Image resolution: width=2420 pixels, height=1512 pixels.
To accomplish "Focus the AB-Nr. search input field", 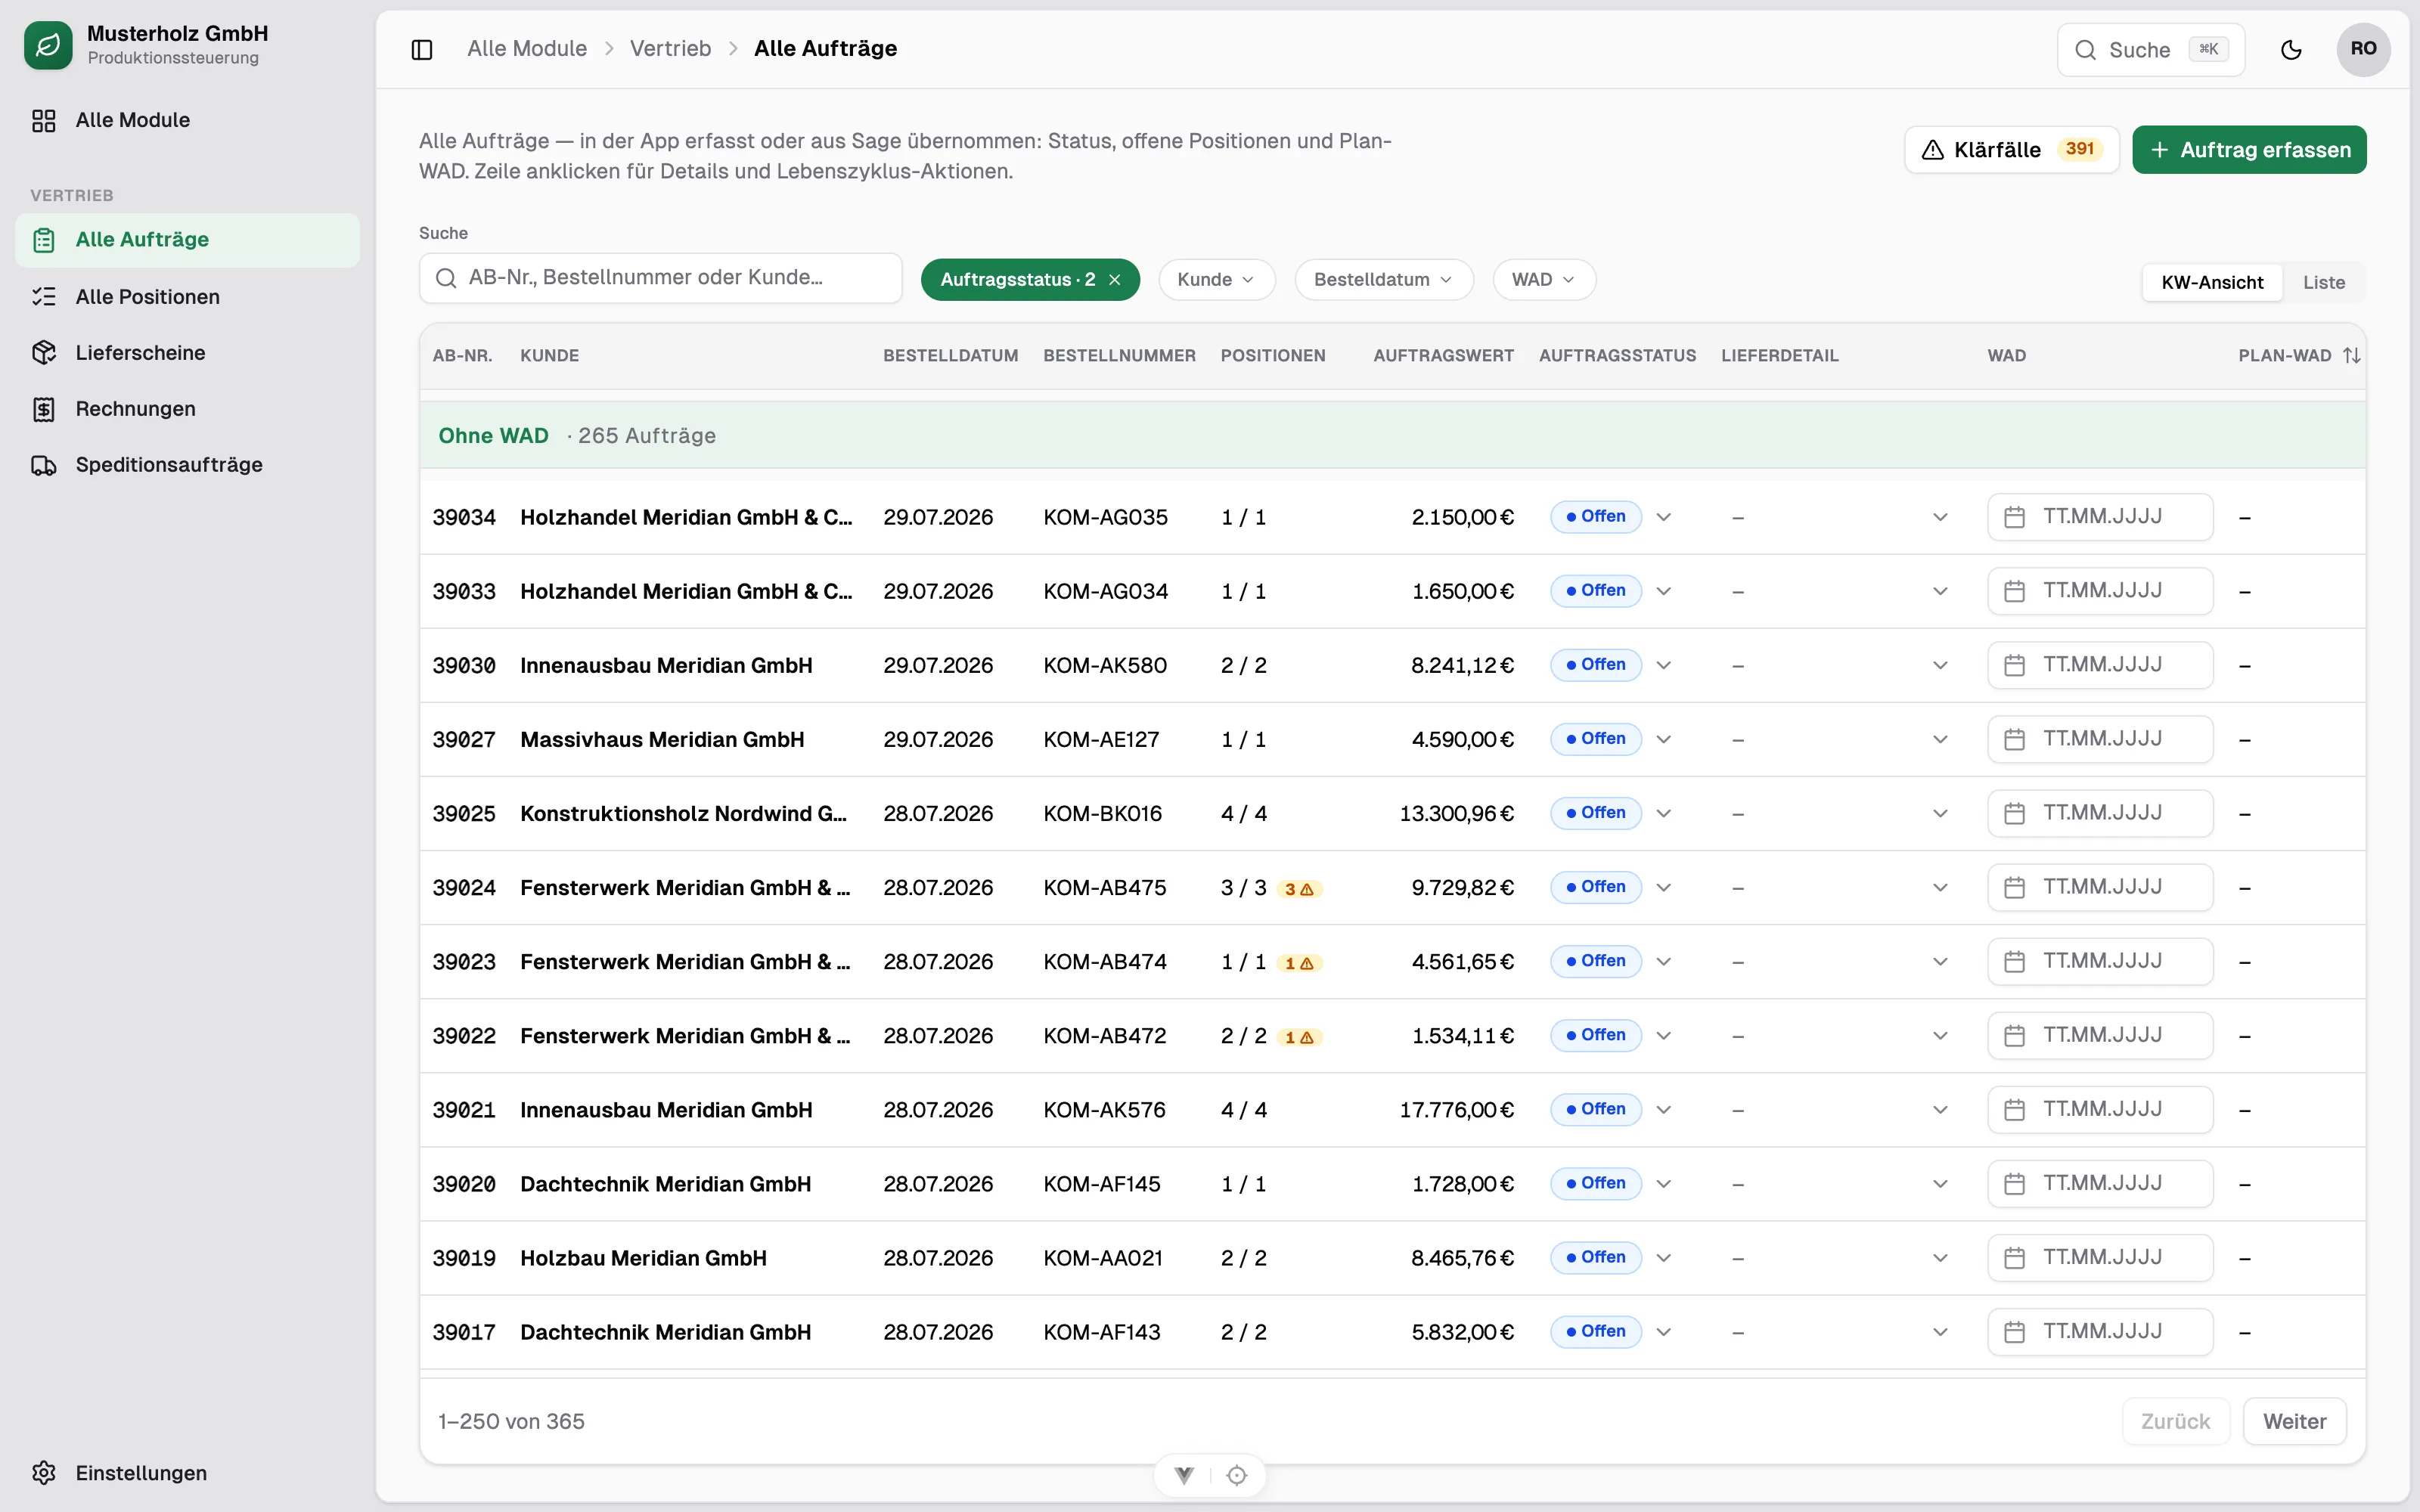I will point(660,278).
